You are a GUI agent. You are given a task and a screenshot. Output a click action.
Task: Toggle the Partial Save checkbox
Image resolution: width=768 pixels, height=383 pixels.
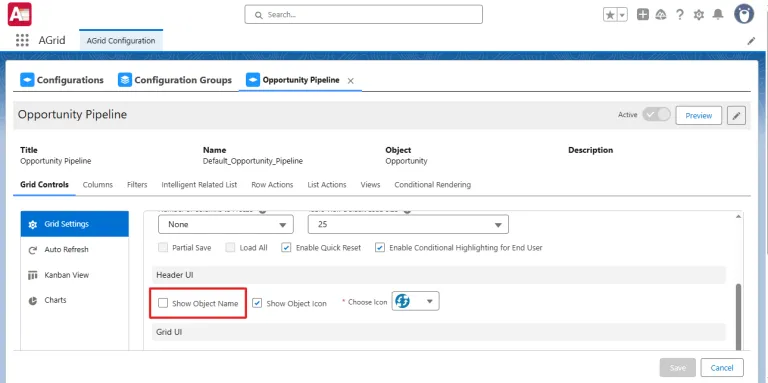click(164, 248)
